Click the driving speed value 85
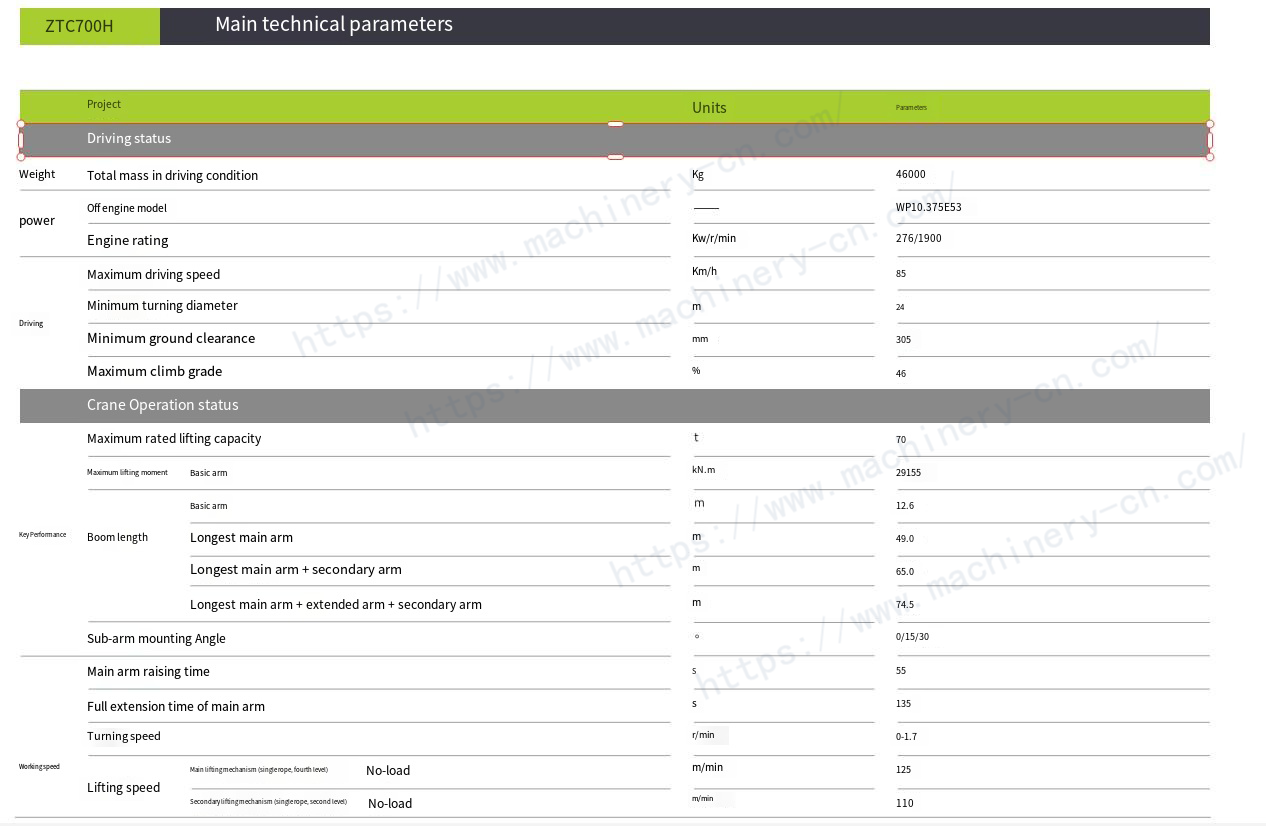Image resolution: width=1266 pixels, height=826 pixels. coord(902,273)
